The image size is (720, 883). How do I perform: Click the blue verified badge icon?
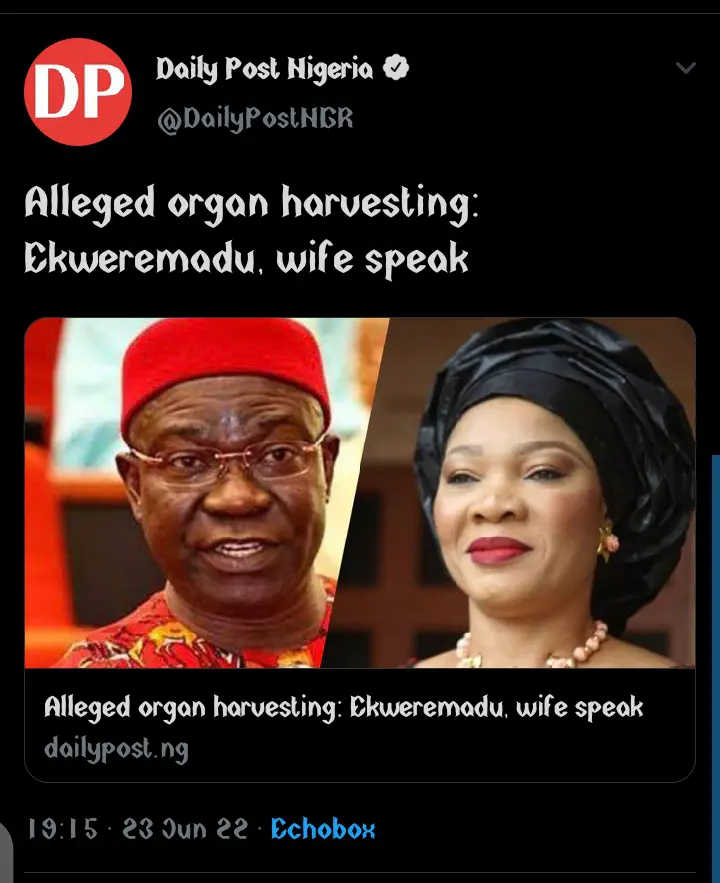tap(396, 68)
